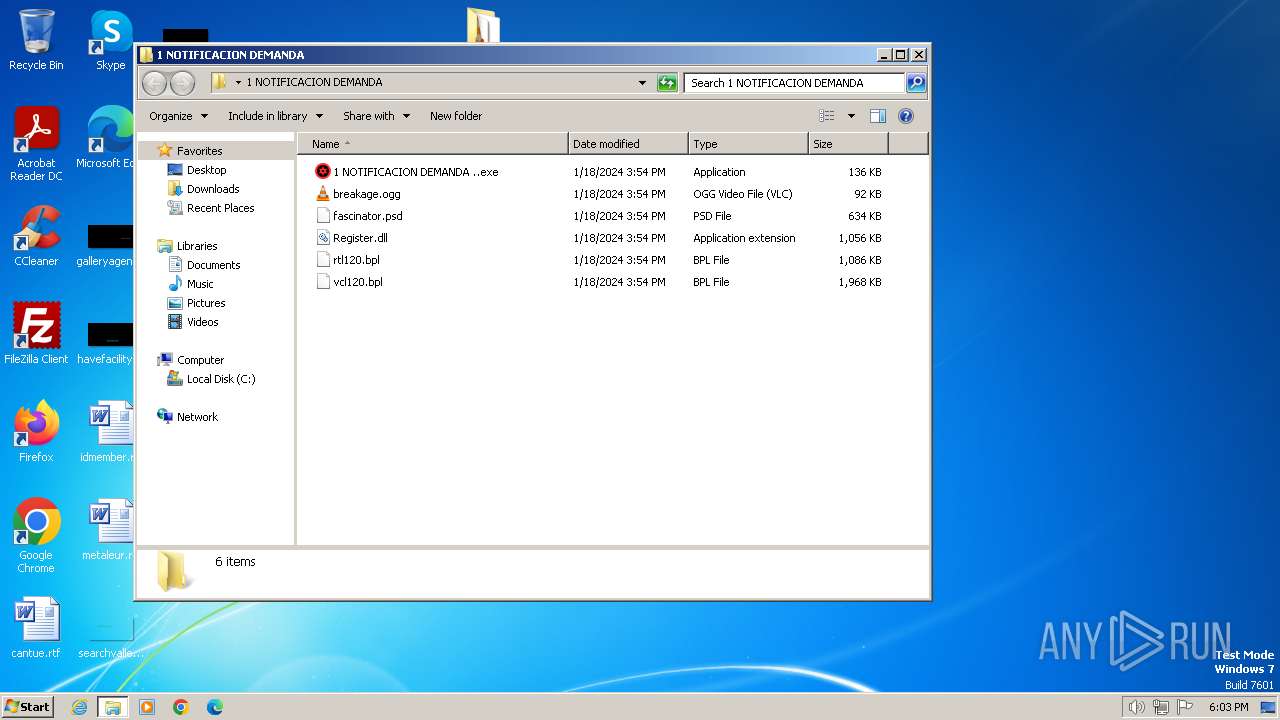Open the CCleaner desktop shortcut
The height and width of the screenshot is (720, 1280).
(36, 237)
